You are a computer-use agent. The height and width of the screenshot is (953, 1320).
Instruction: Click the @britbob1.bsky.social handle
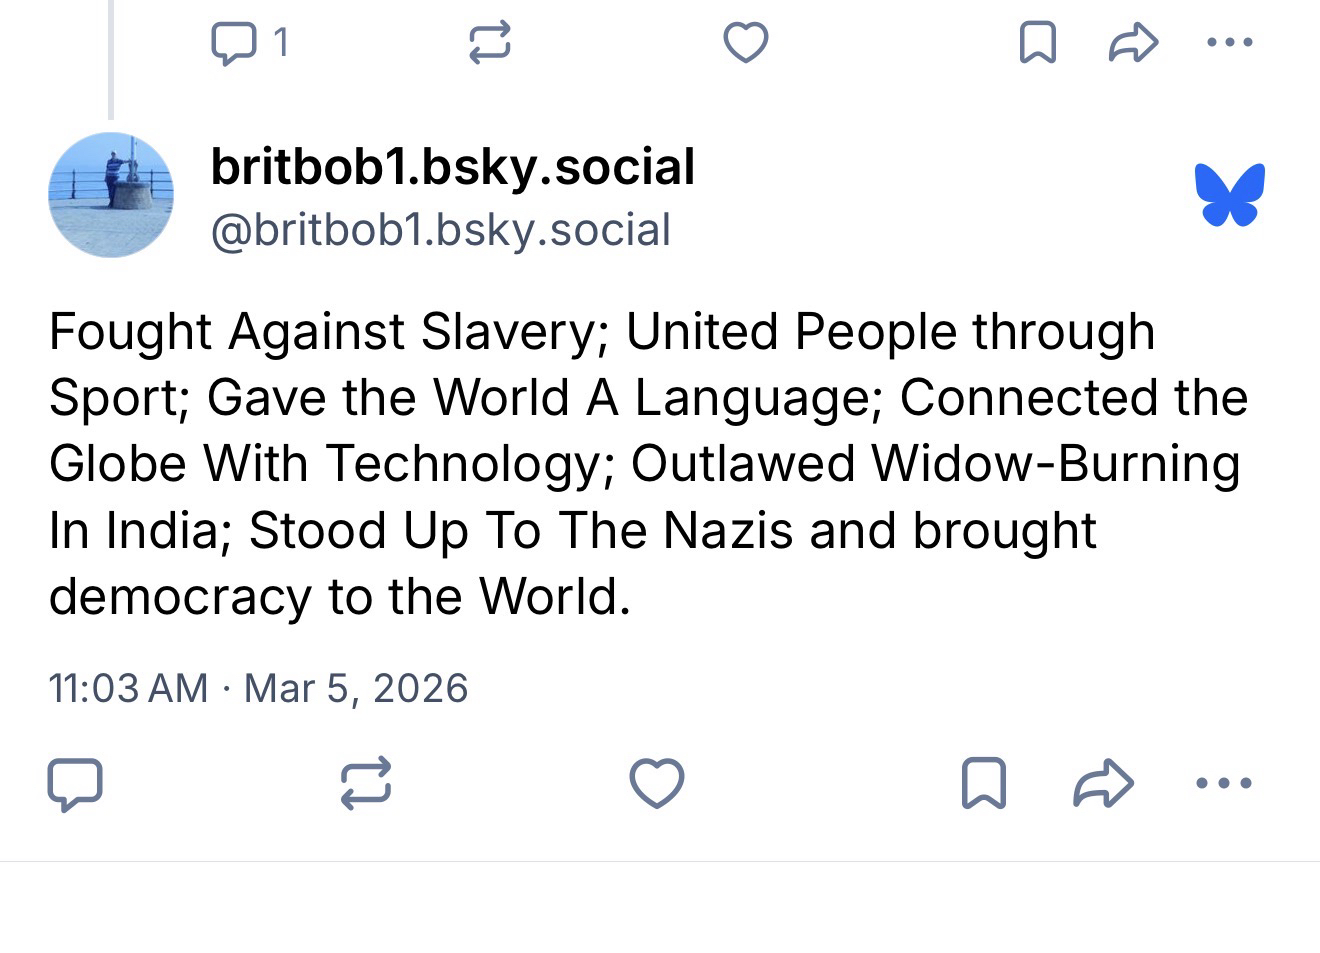(x=440, y=230)
